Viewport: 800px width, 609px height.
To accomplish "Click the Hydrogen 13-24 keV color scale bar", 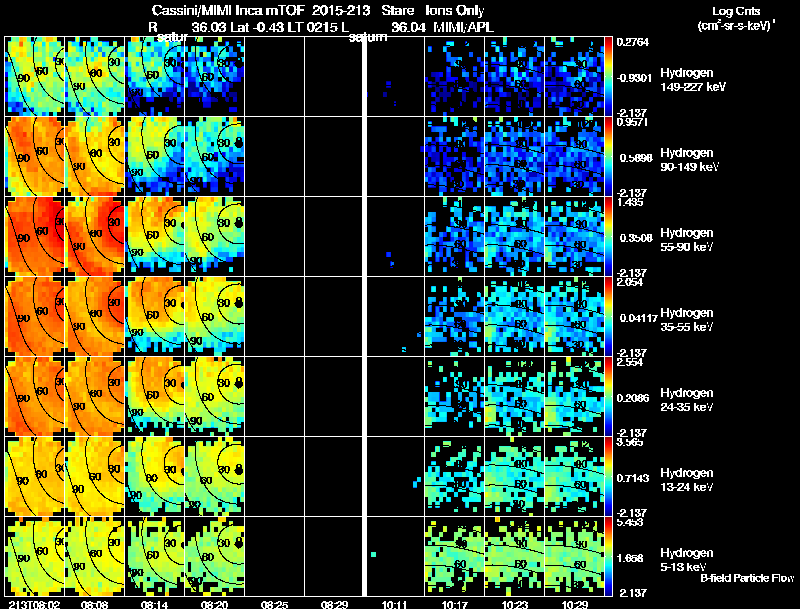I will [x=608, y=477].
